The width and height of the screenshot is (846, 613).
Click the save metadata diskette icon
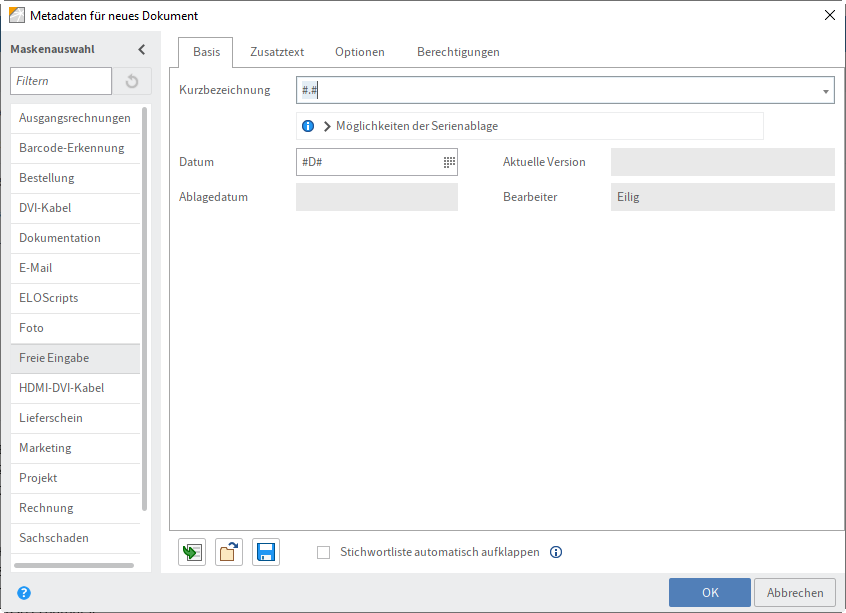(265, 551)
